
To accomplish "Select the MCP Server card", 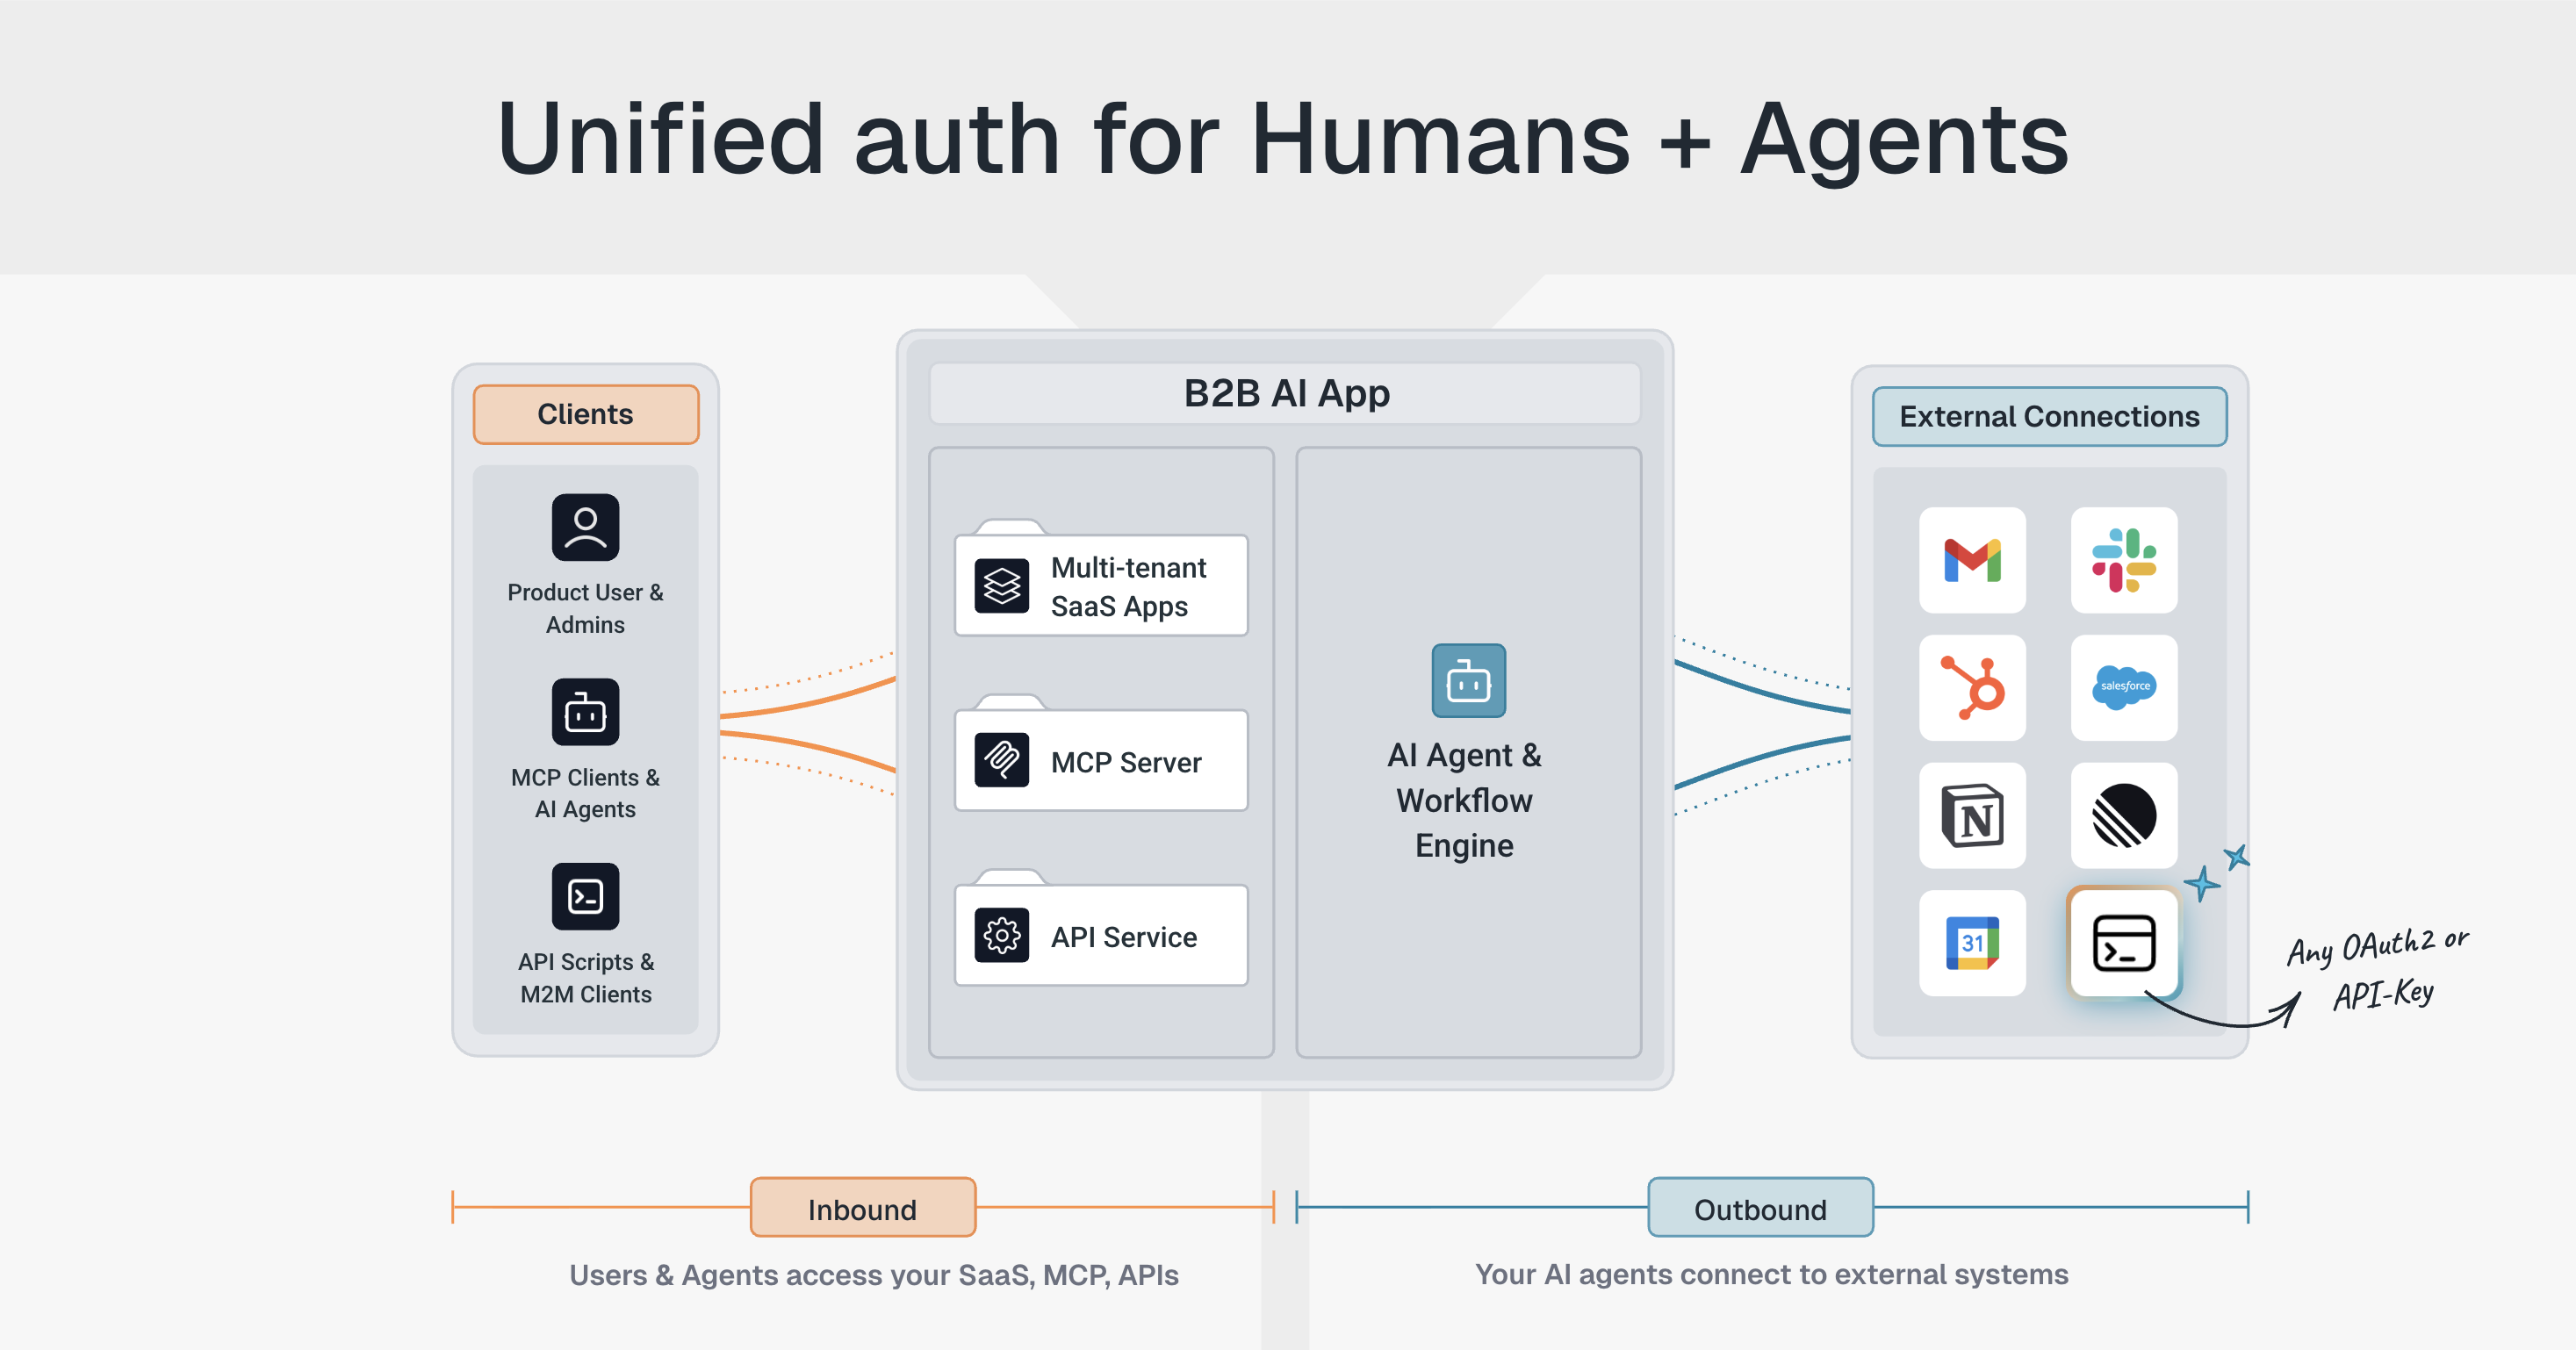I will tap(1101, 761).
